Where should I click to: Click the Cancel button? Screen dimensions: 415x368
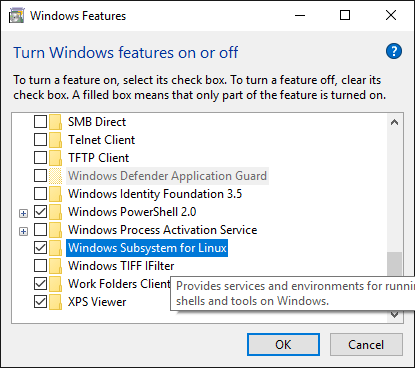[366, 345]
